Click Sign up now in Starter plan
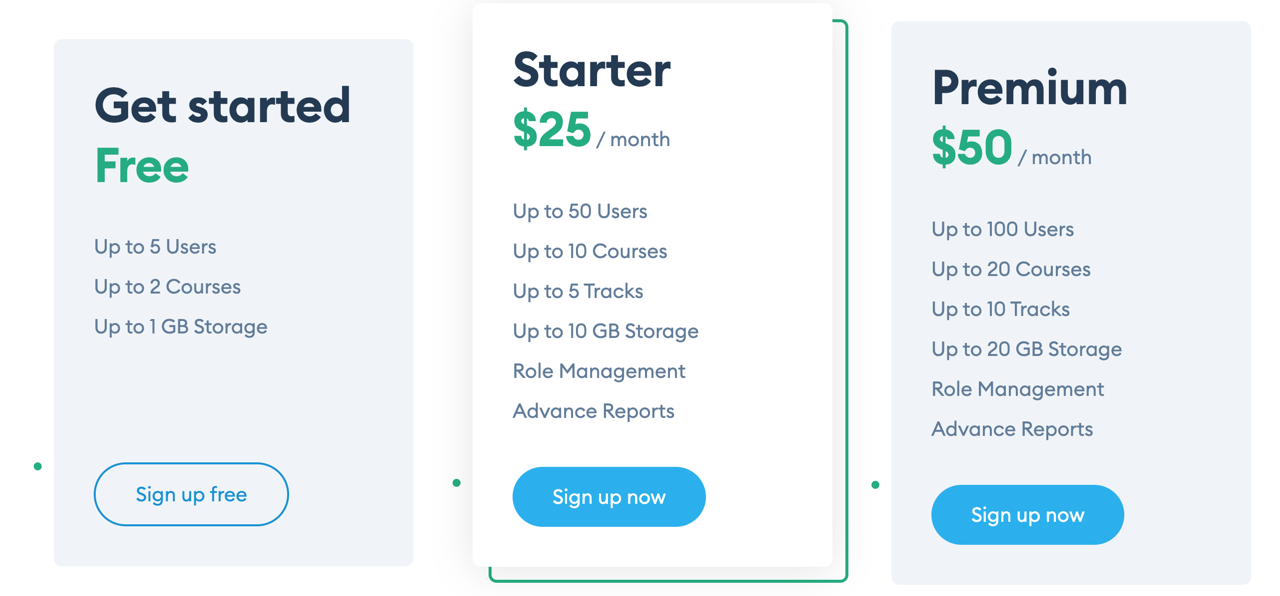1280x596 pixels. (609, 497)
